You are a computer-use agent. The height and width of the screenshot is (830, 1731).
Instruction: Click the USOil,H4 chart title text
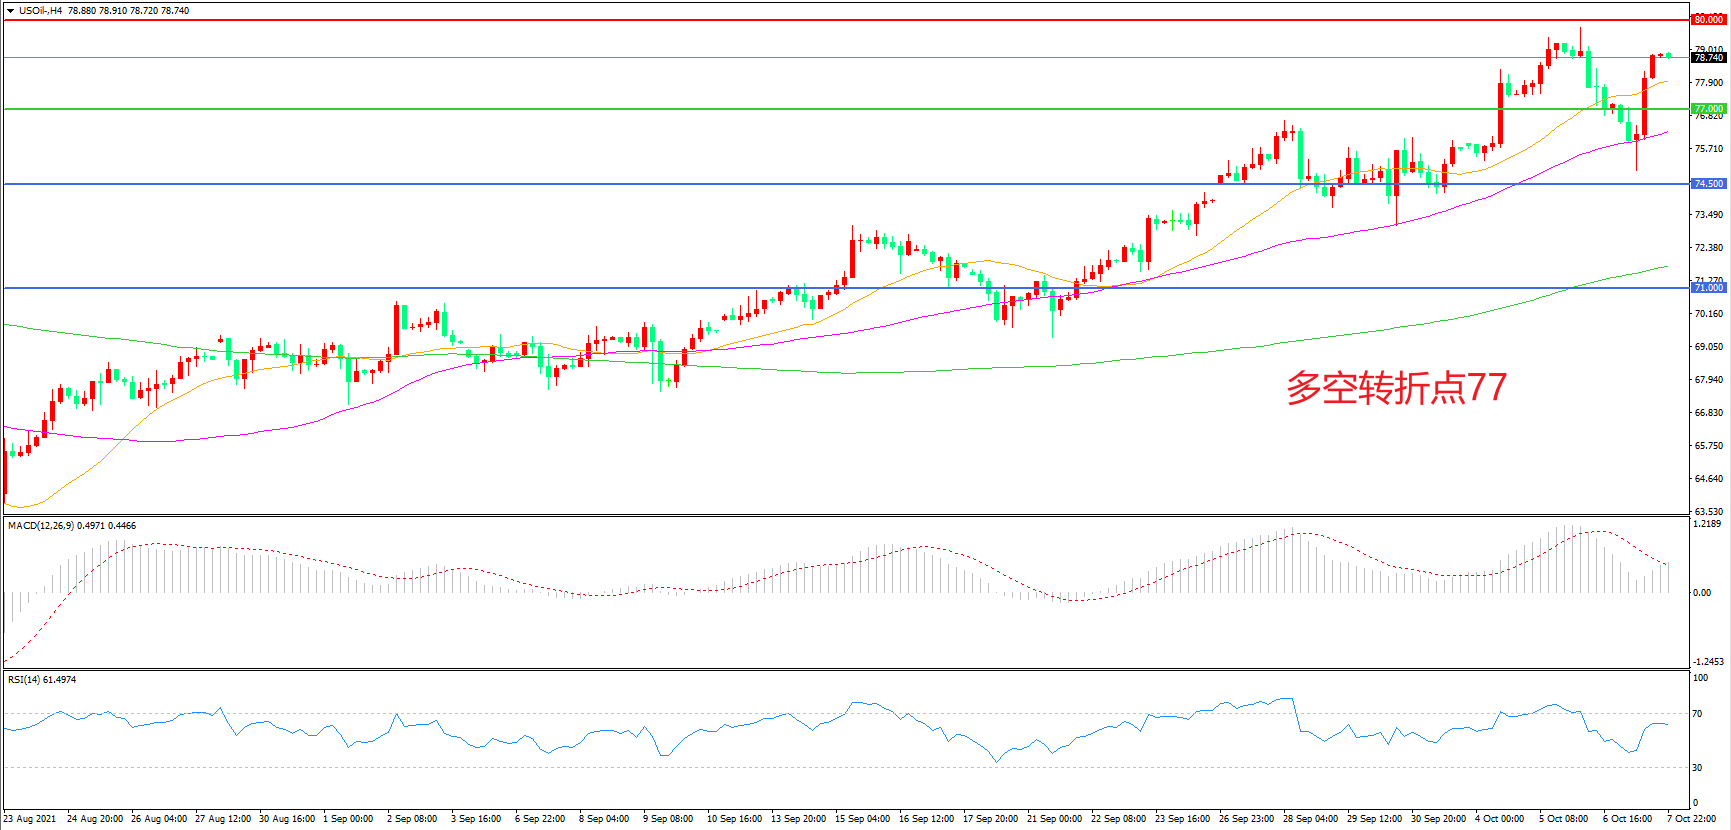[40, 11]
